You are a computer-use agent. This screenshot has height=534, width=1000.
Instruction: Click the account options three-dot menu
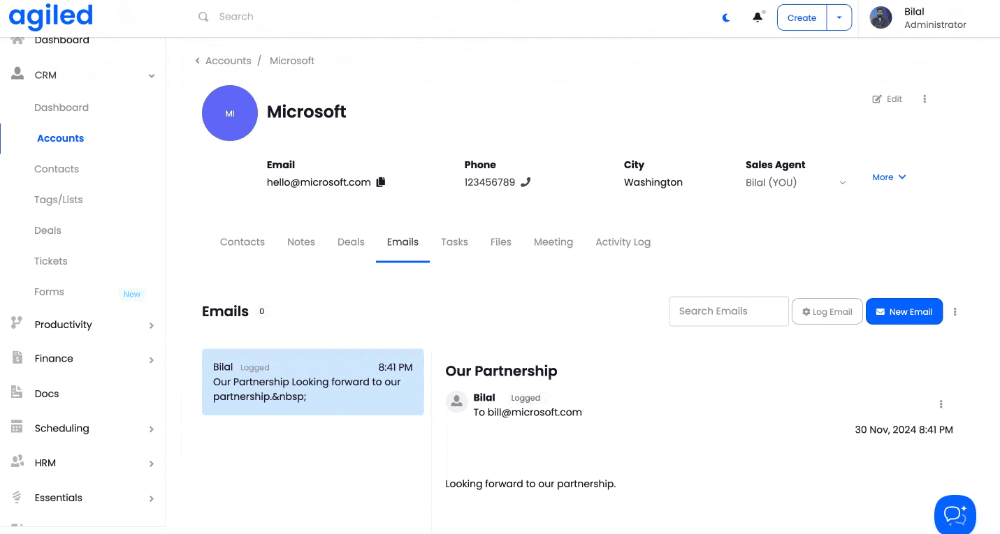click(924, 99)
